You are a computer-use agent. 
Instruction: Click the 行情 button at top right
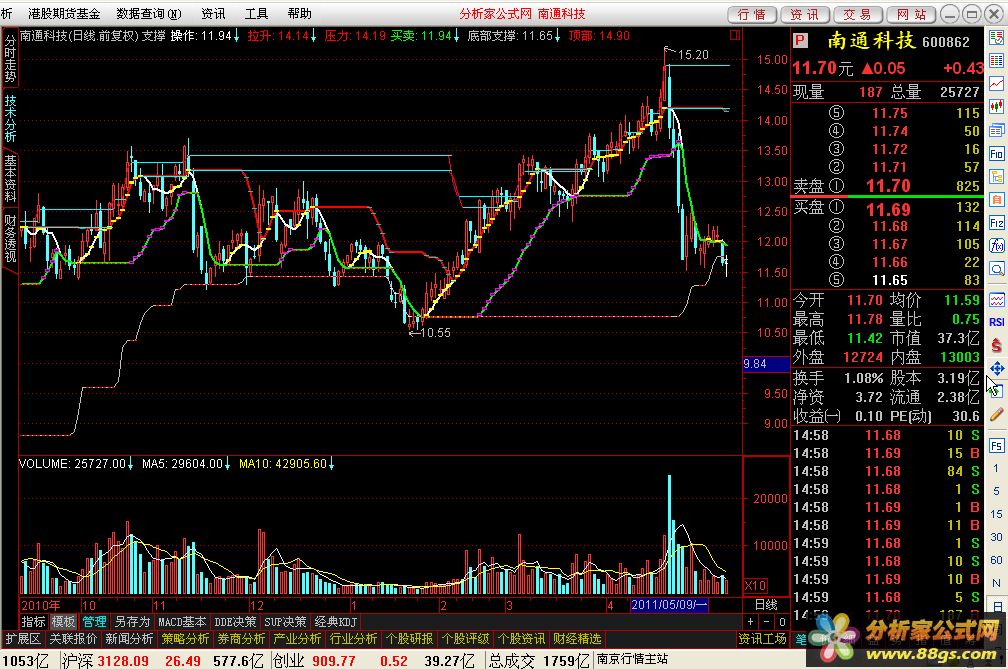(x=752, y=15)
